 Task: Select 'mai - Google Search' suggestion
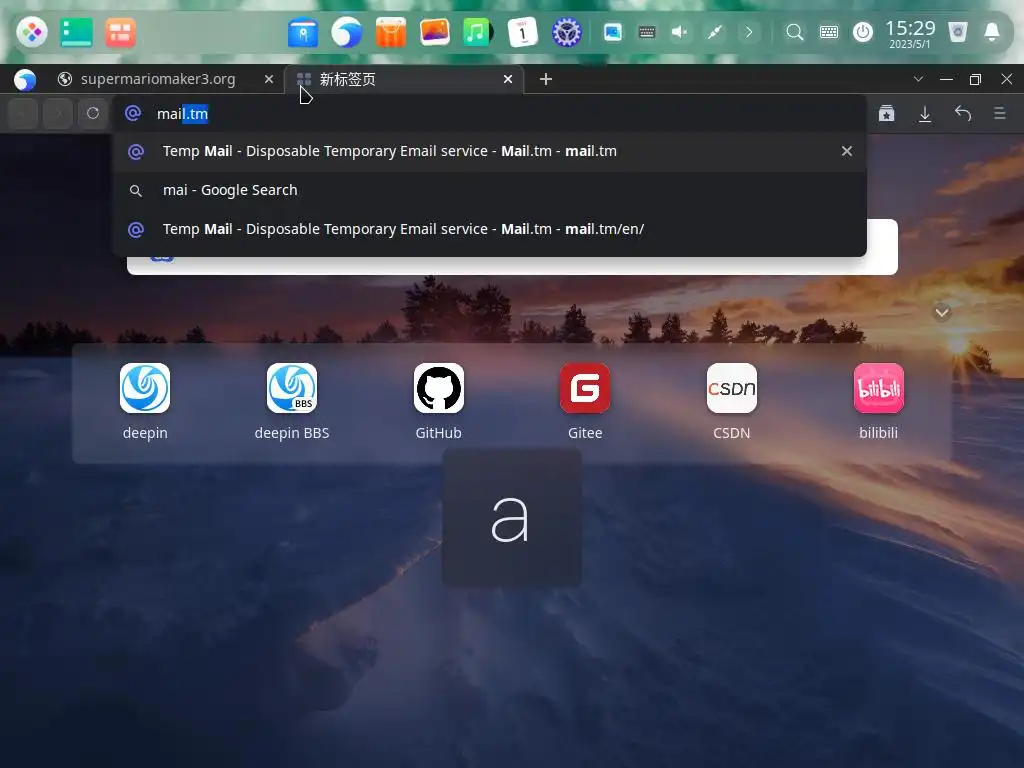490,190
